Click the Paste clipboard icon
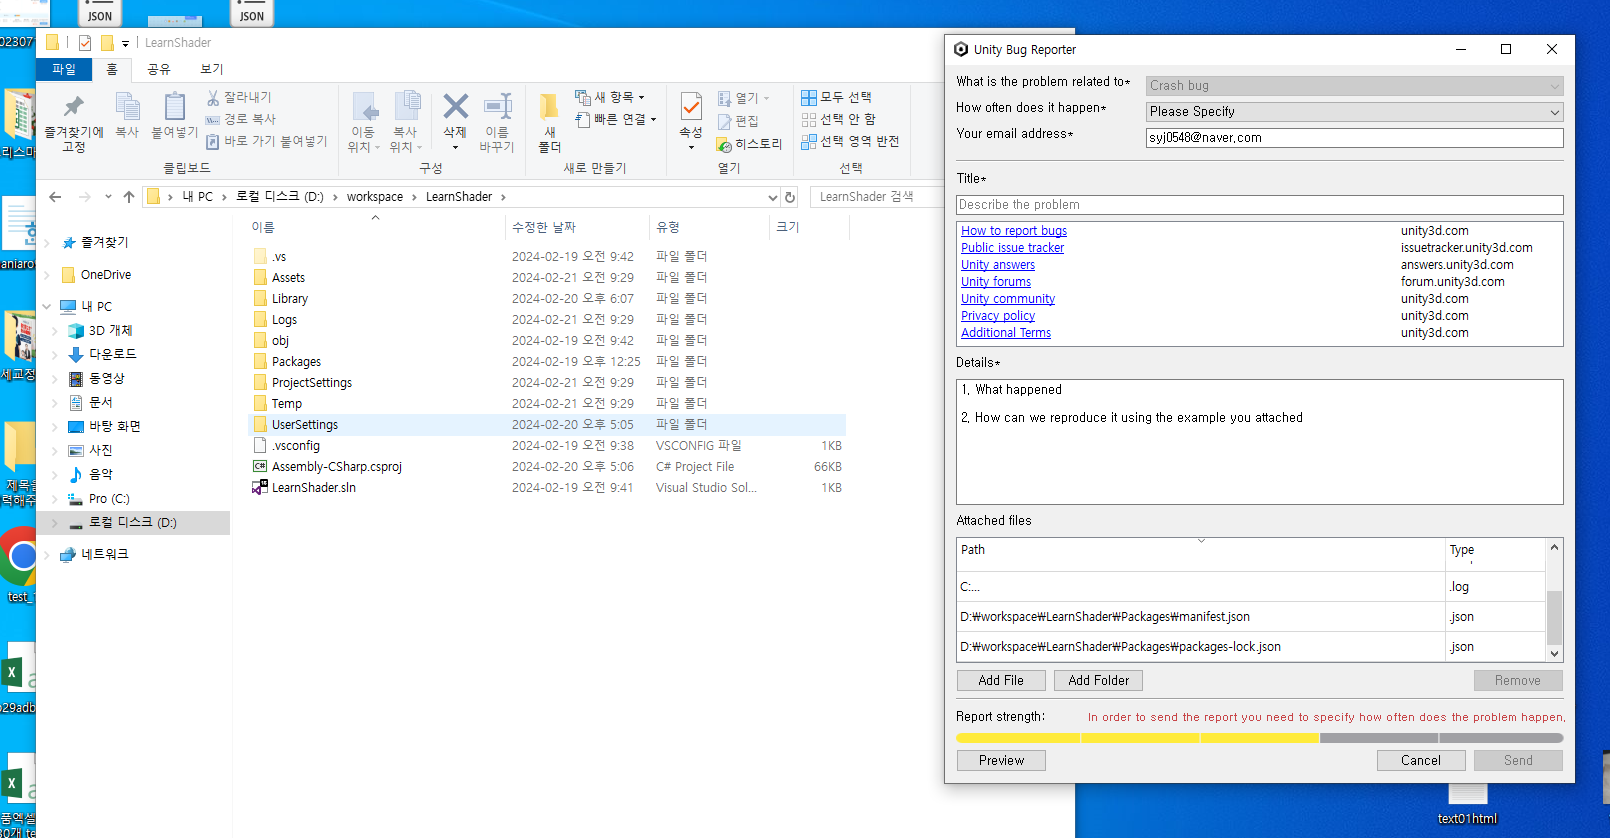1610x838 pixels. [175, 106]
